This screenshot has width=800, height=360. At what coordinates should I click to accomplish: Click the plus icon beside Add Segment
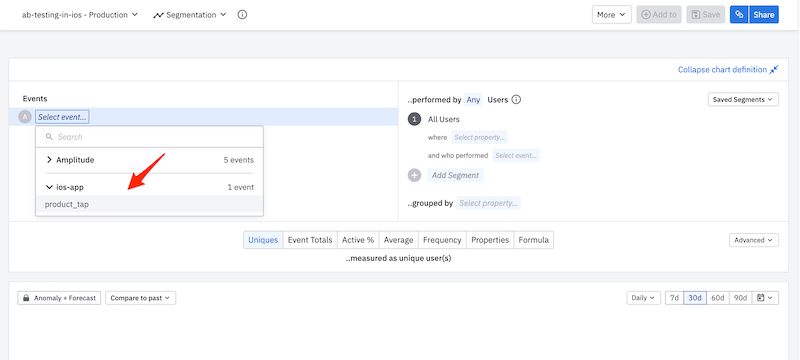pos(415,175)
